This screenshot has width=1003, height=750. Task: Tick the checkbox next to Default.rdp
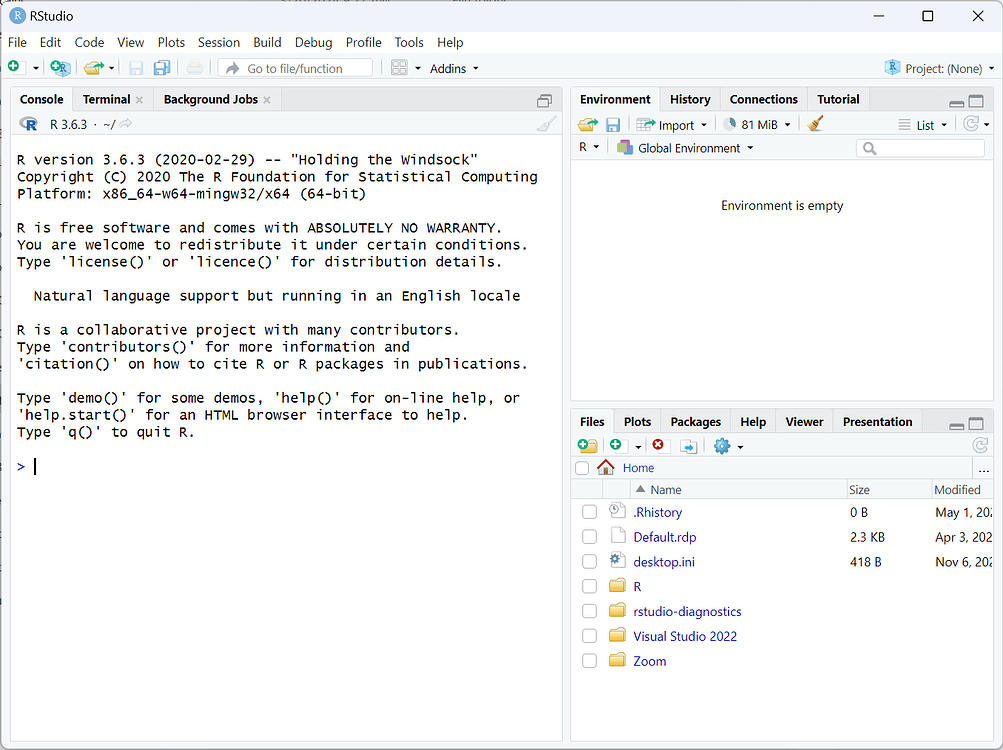tap(589, 537)
